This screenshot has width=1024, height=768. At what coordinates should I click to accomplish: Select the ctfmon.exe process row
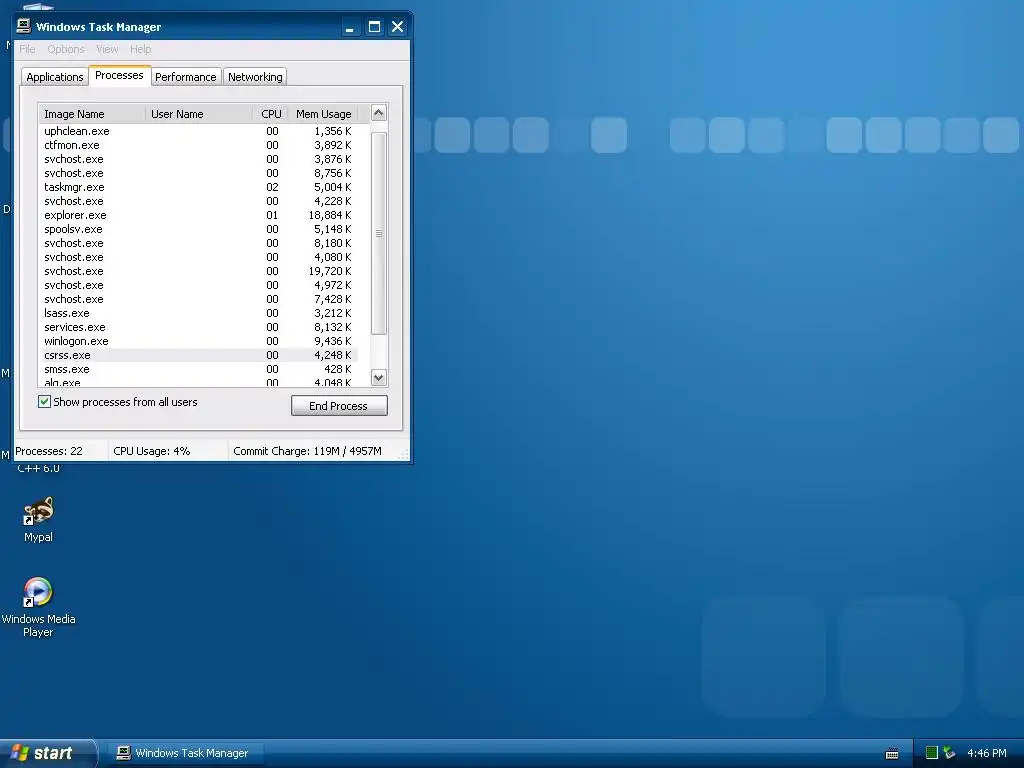(198, 145)
